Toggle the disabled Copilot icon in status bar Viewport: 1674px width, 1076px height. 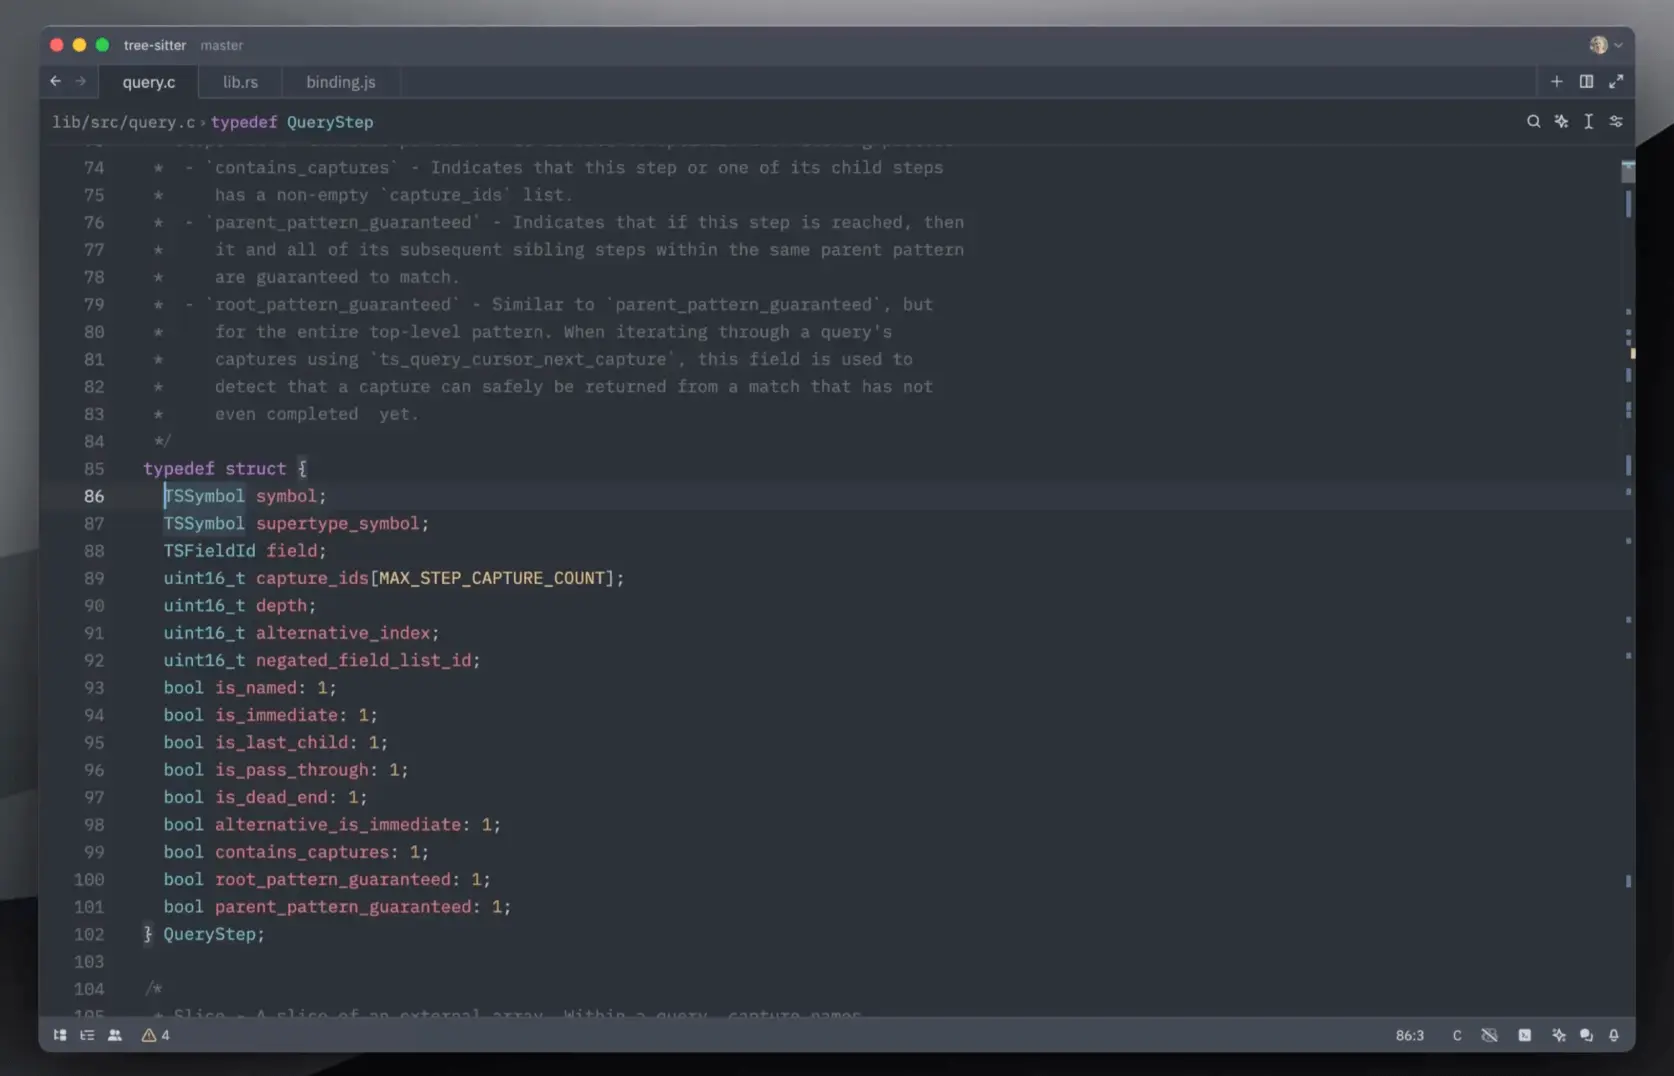[1489, 1035]
